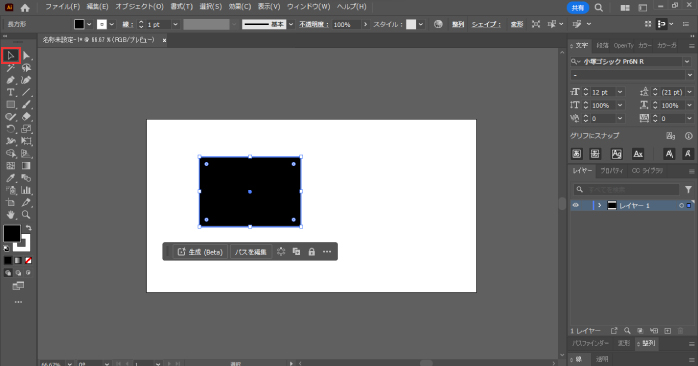
Task: Go to the Home screen icon
Action: tap(25, 8)
